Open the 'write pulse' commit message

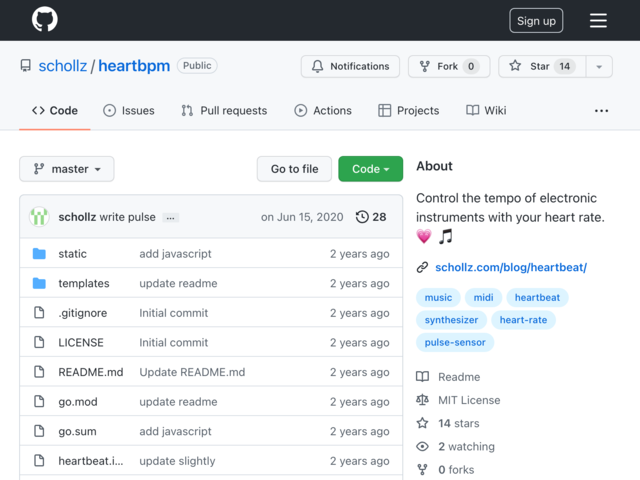pyautogui.click(x=127, y=217)
